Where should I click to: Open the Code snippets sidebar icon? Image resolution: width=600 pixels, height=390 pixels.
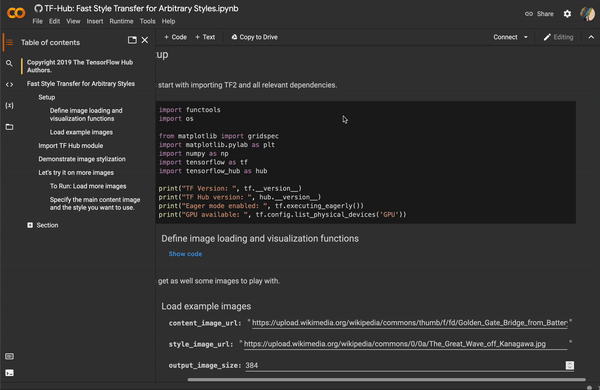(9, 84)
